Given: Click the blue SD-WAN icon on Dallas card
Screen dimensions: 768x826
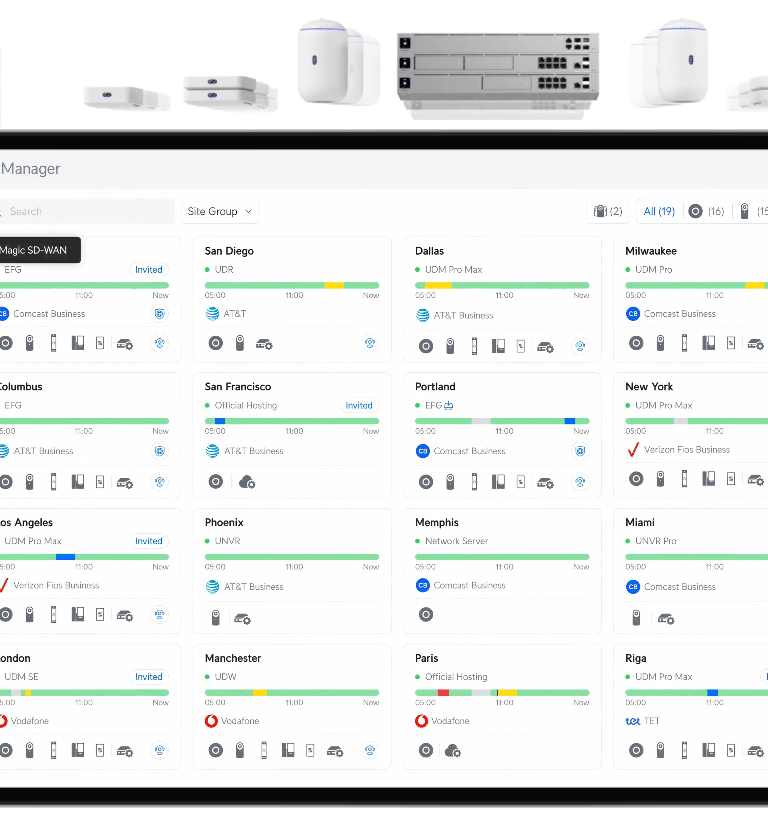Looking at the screenshot, I should (x=580, y=346).
